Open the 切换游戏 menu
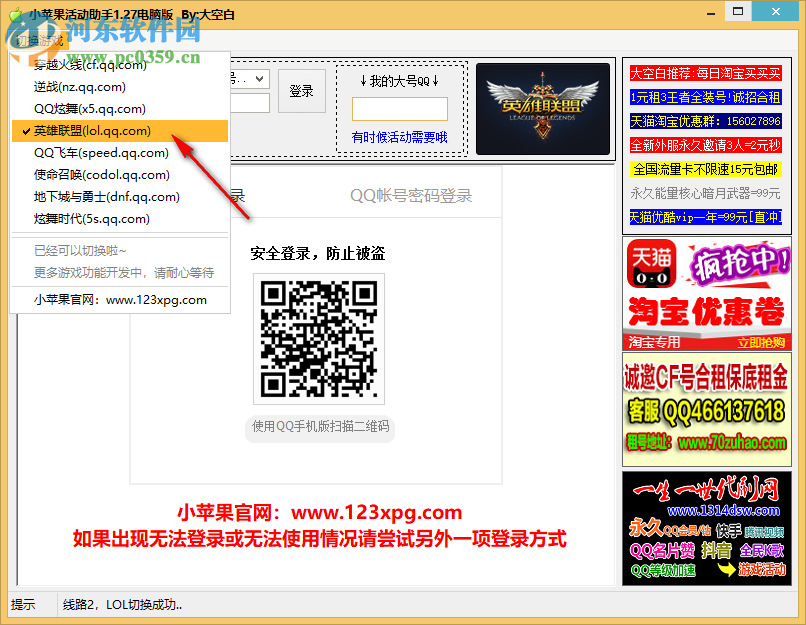The image size is (806, 625). click(39, 41)
